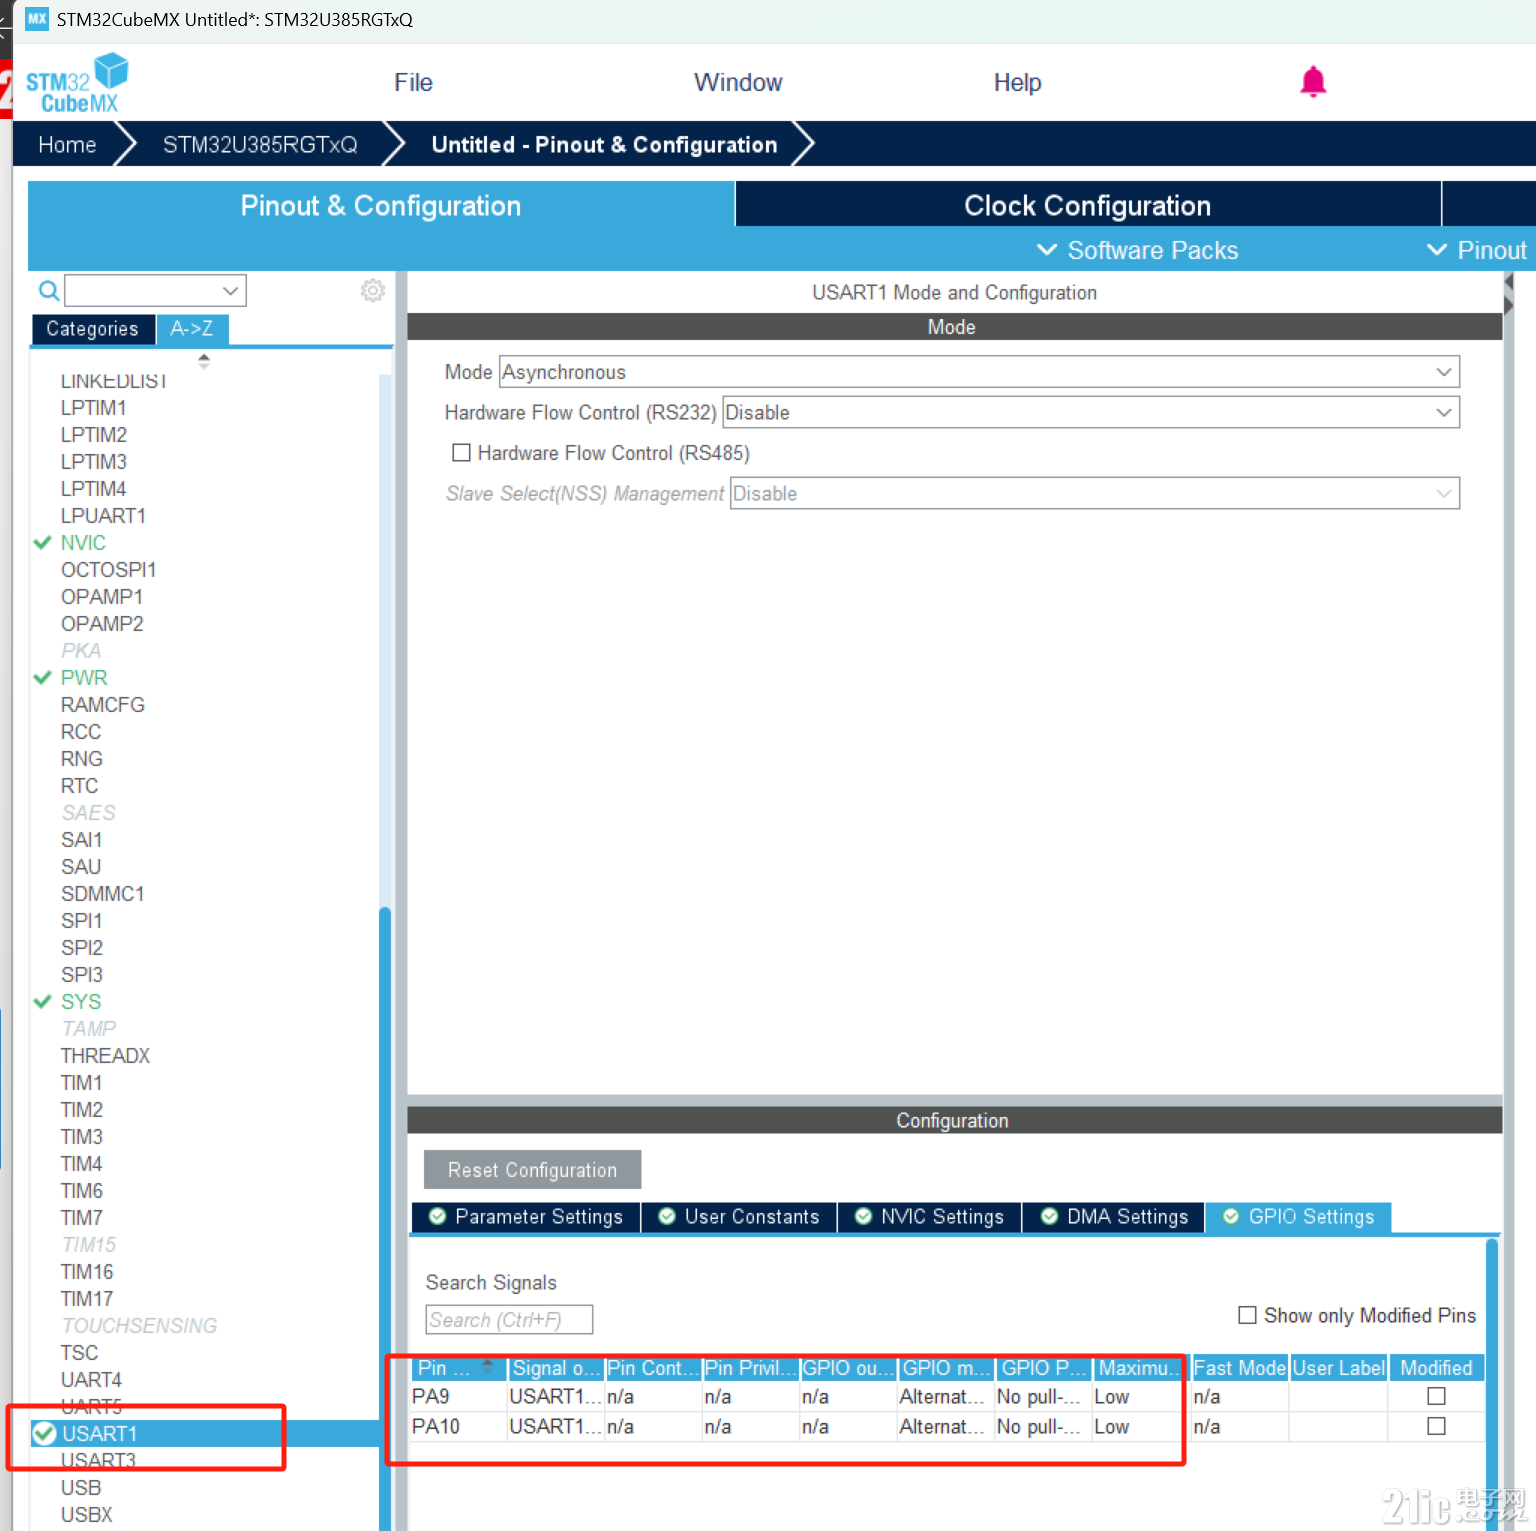Click the Search Signals input field

coord(509,1320)
